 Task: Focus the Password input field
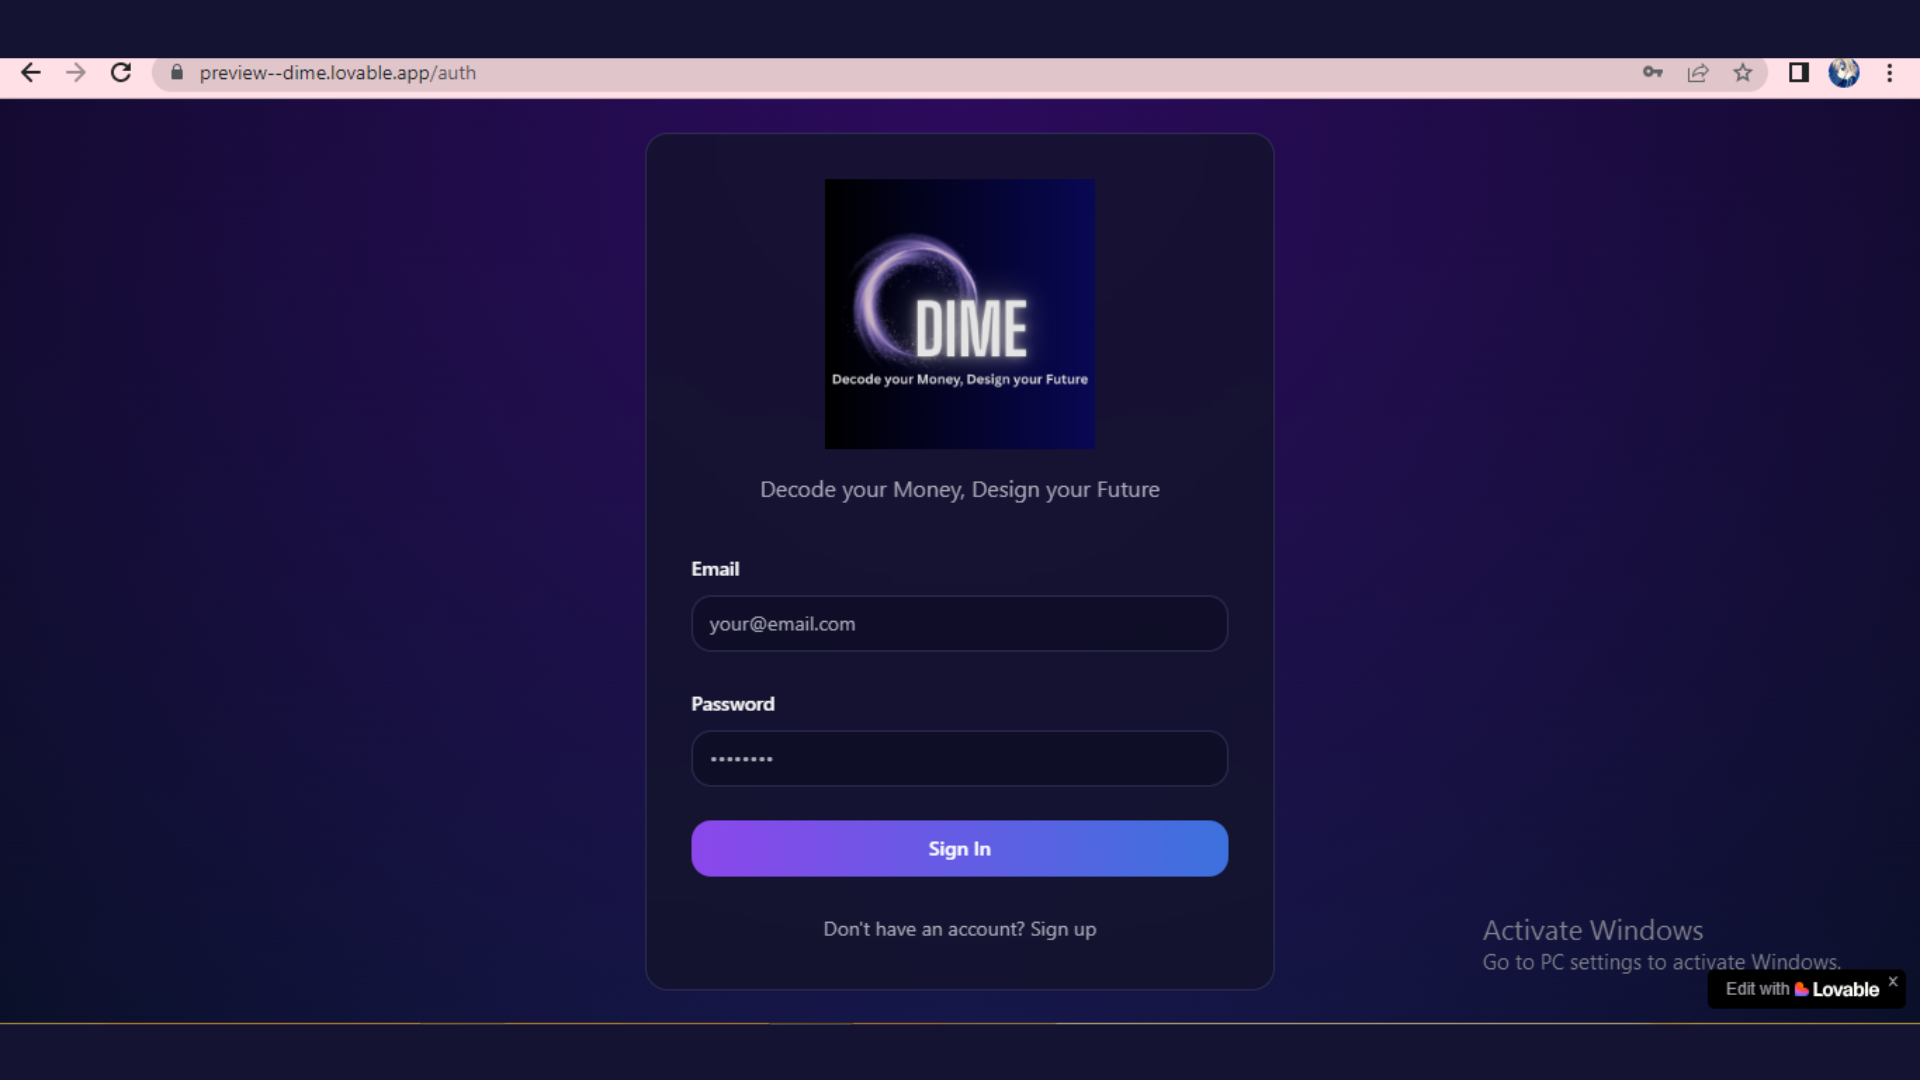click(x=959, y=759)
